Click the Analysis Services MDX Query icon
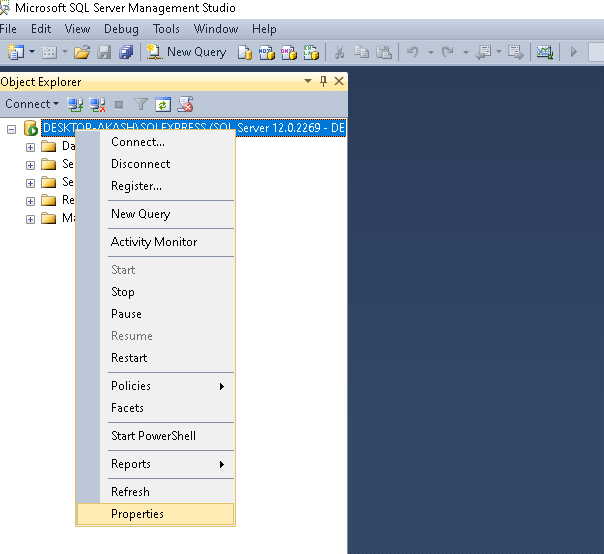The height and width of the screenshot is (554, 604). pos(267,52)
